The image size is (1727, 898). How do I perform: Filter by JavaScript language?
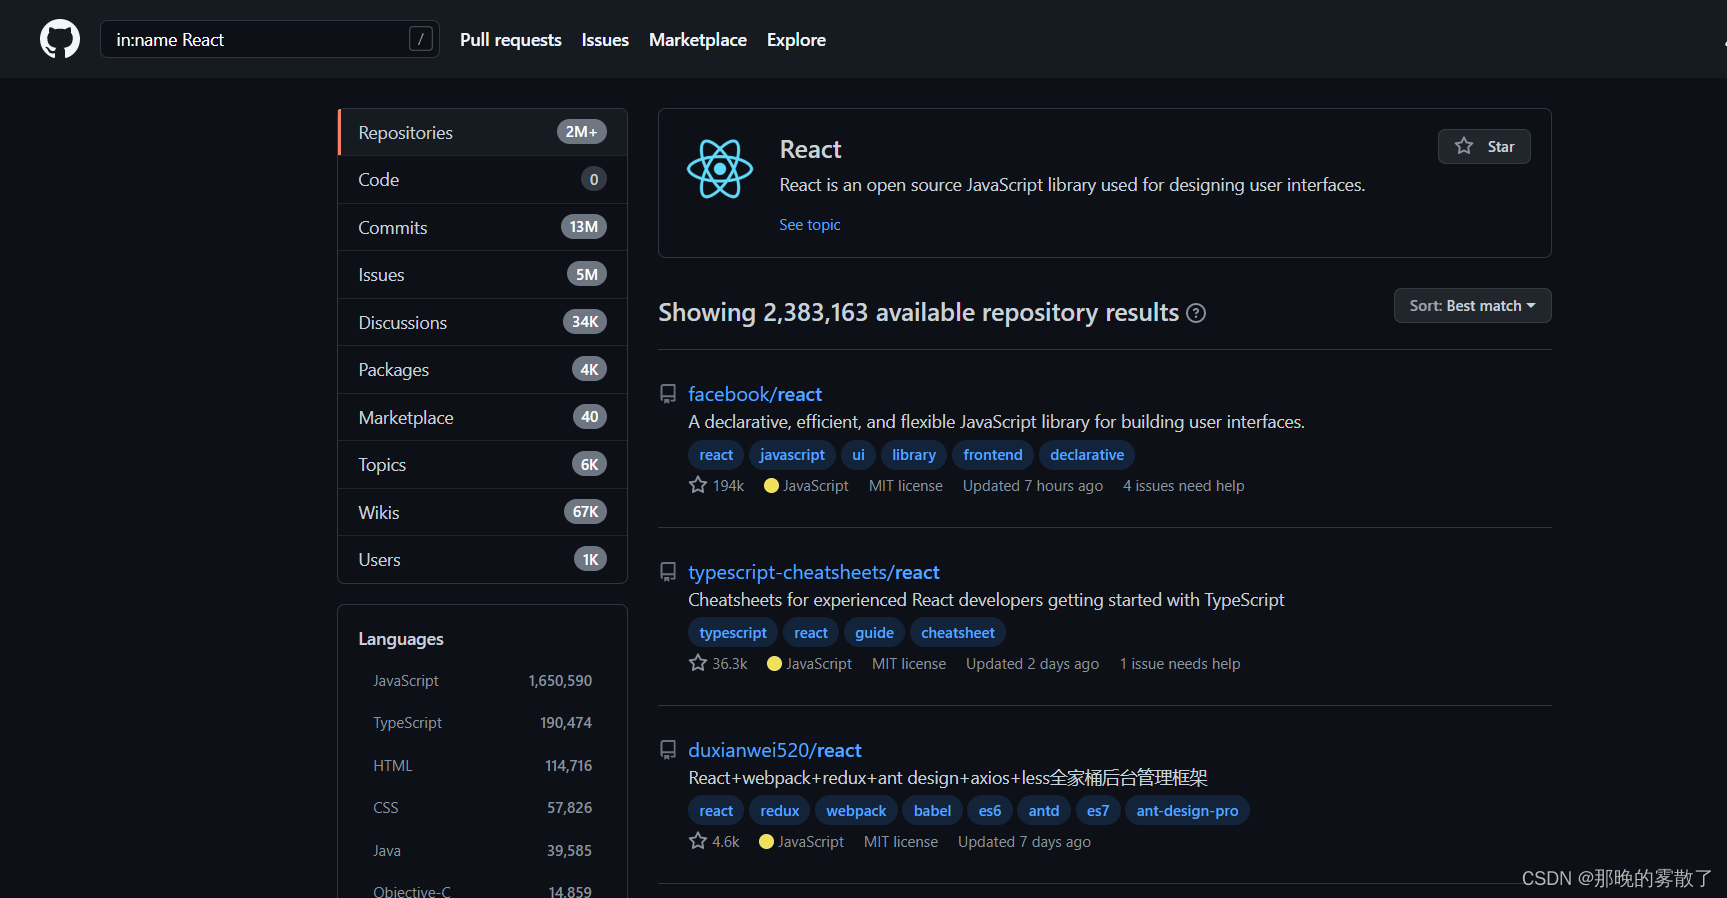pyautogui.click(x=482, y=681)
